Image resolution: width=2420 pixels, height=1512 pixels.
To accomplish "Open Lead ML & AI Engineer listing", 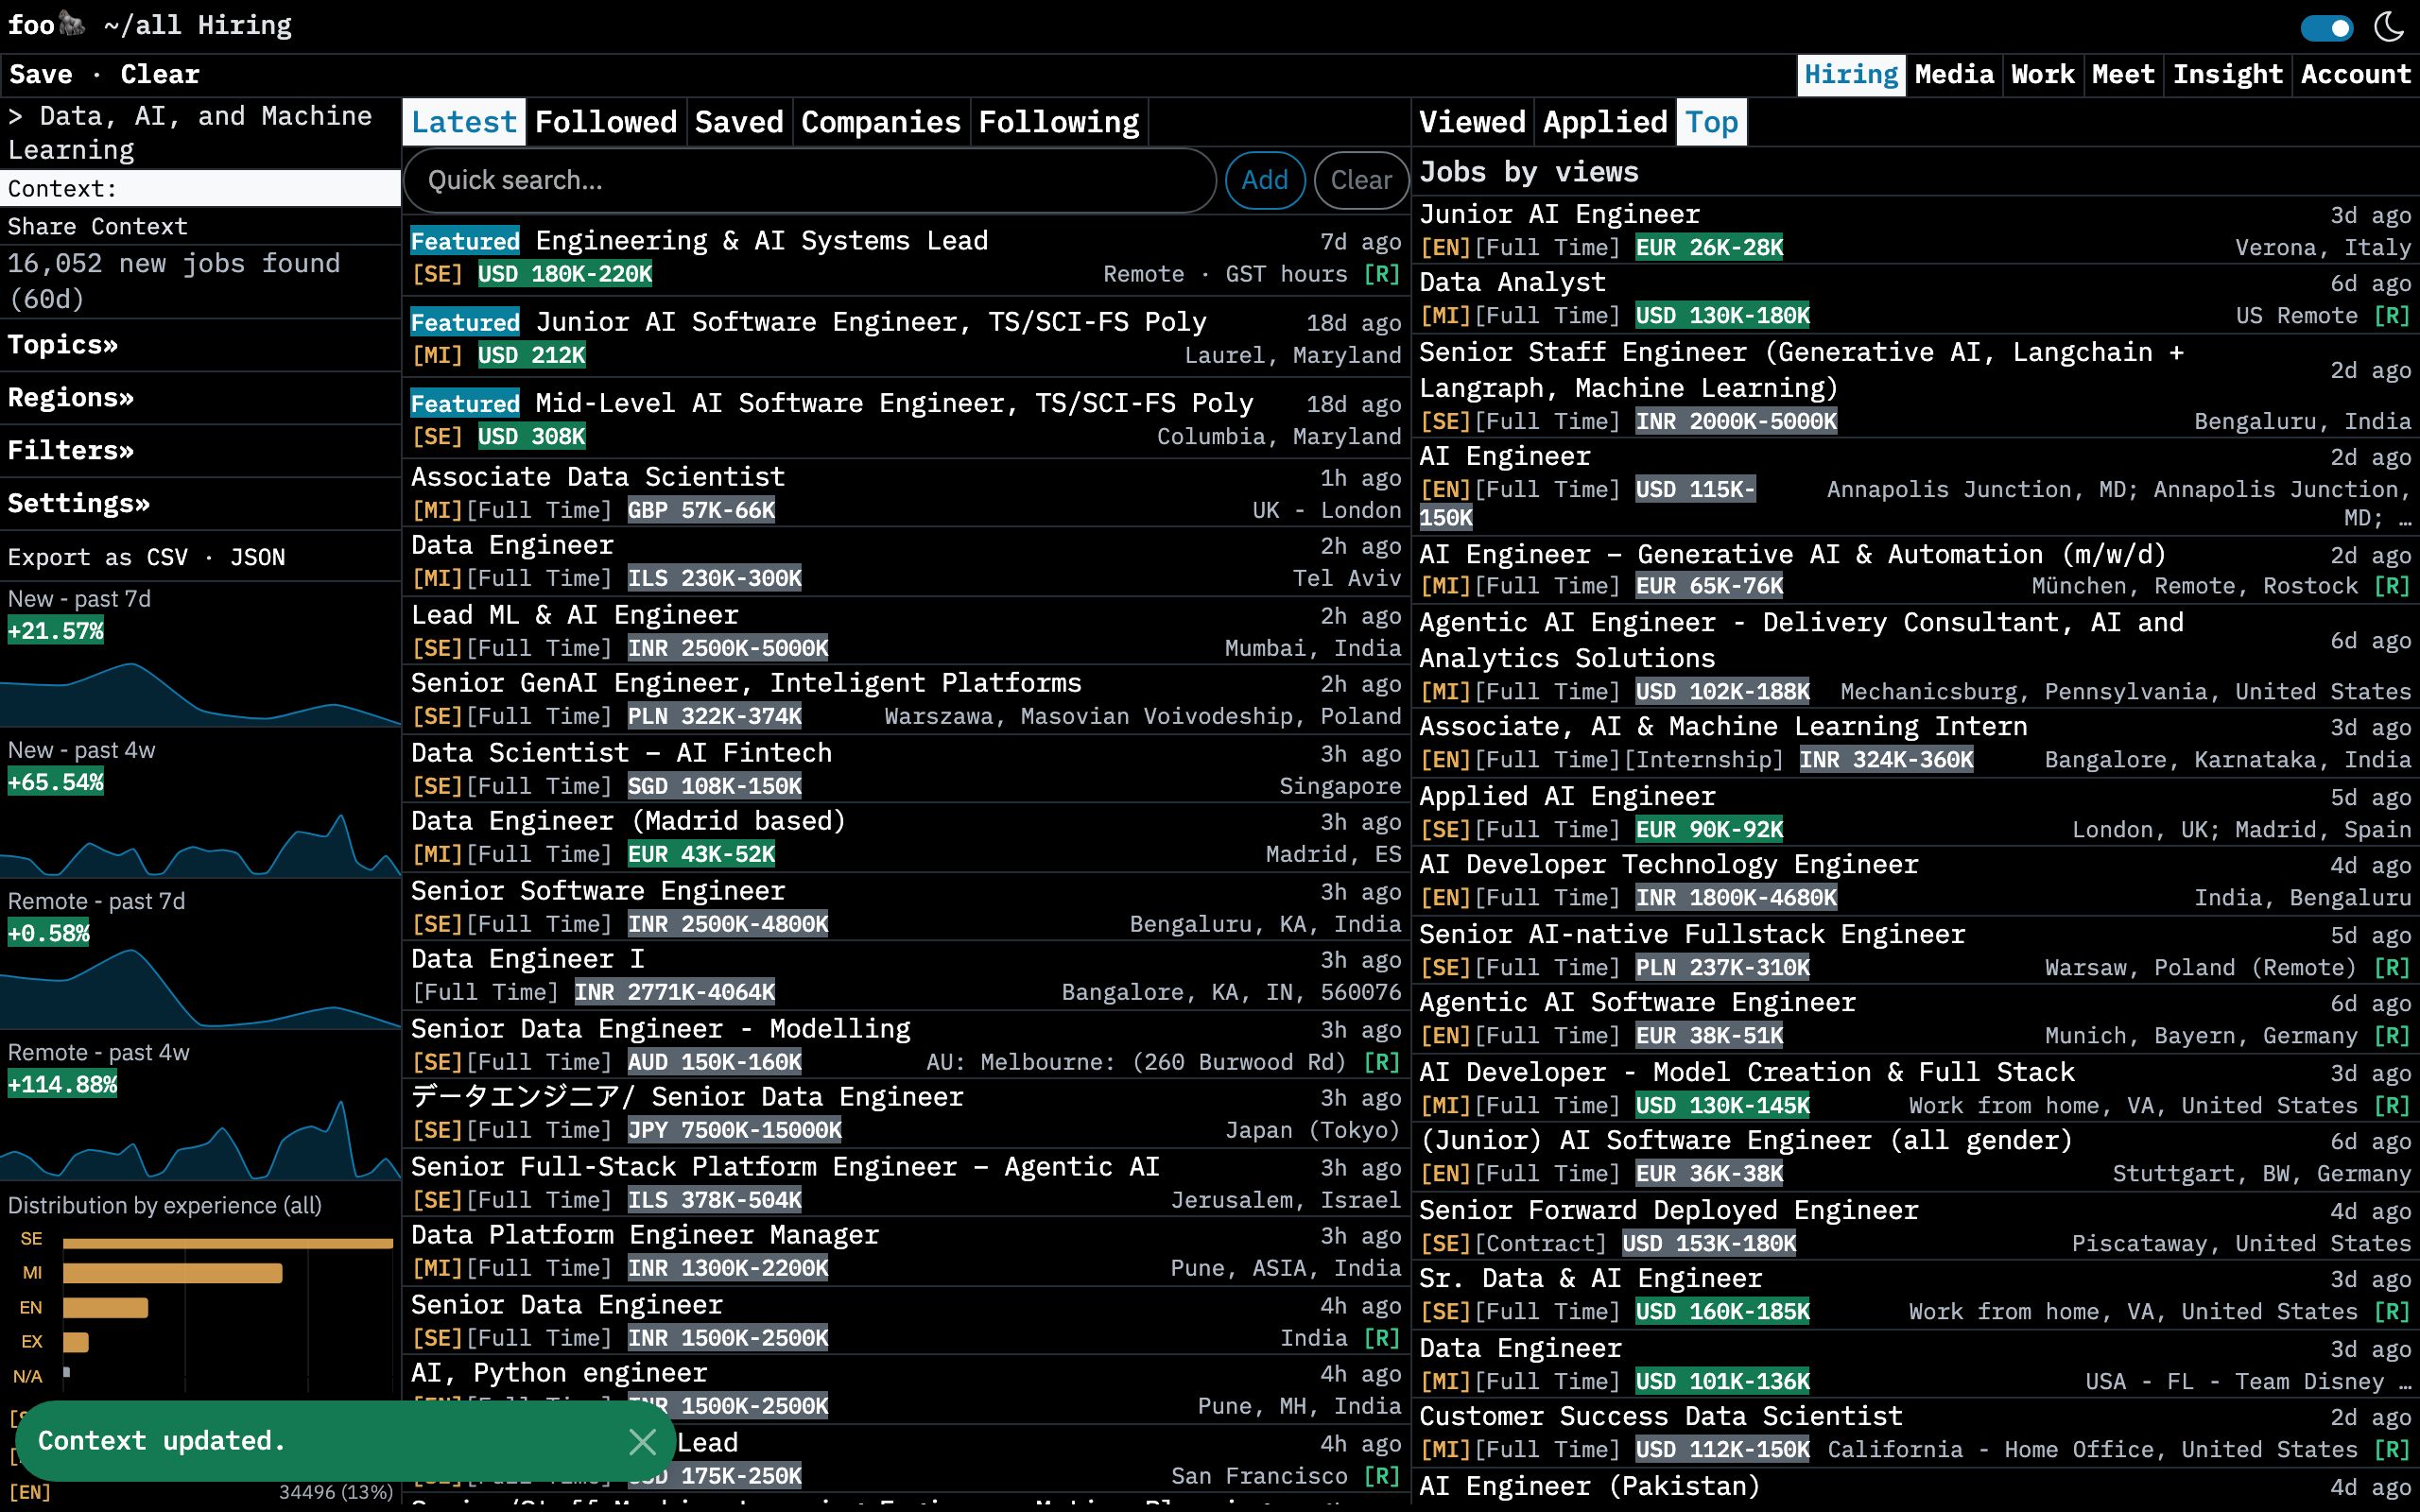I will 906,631.
